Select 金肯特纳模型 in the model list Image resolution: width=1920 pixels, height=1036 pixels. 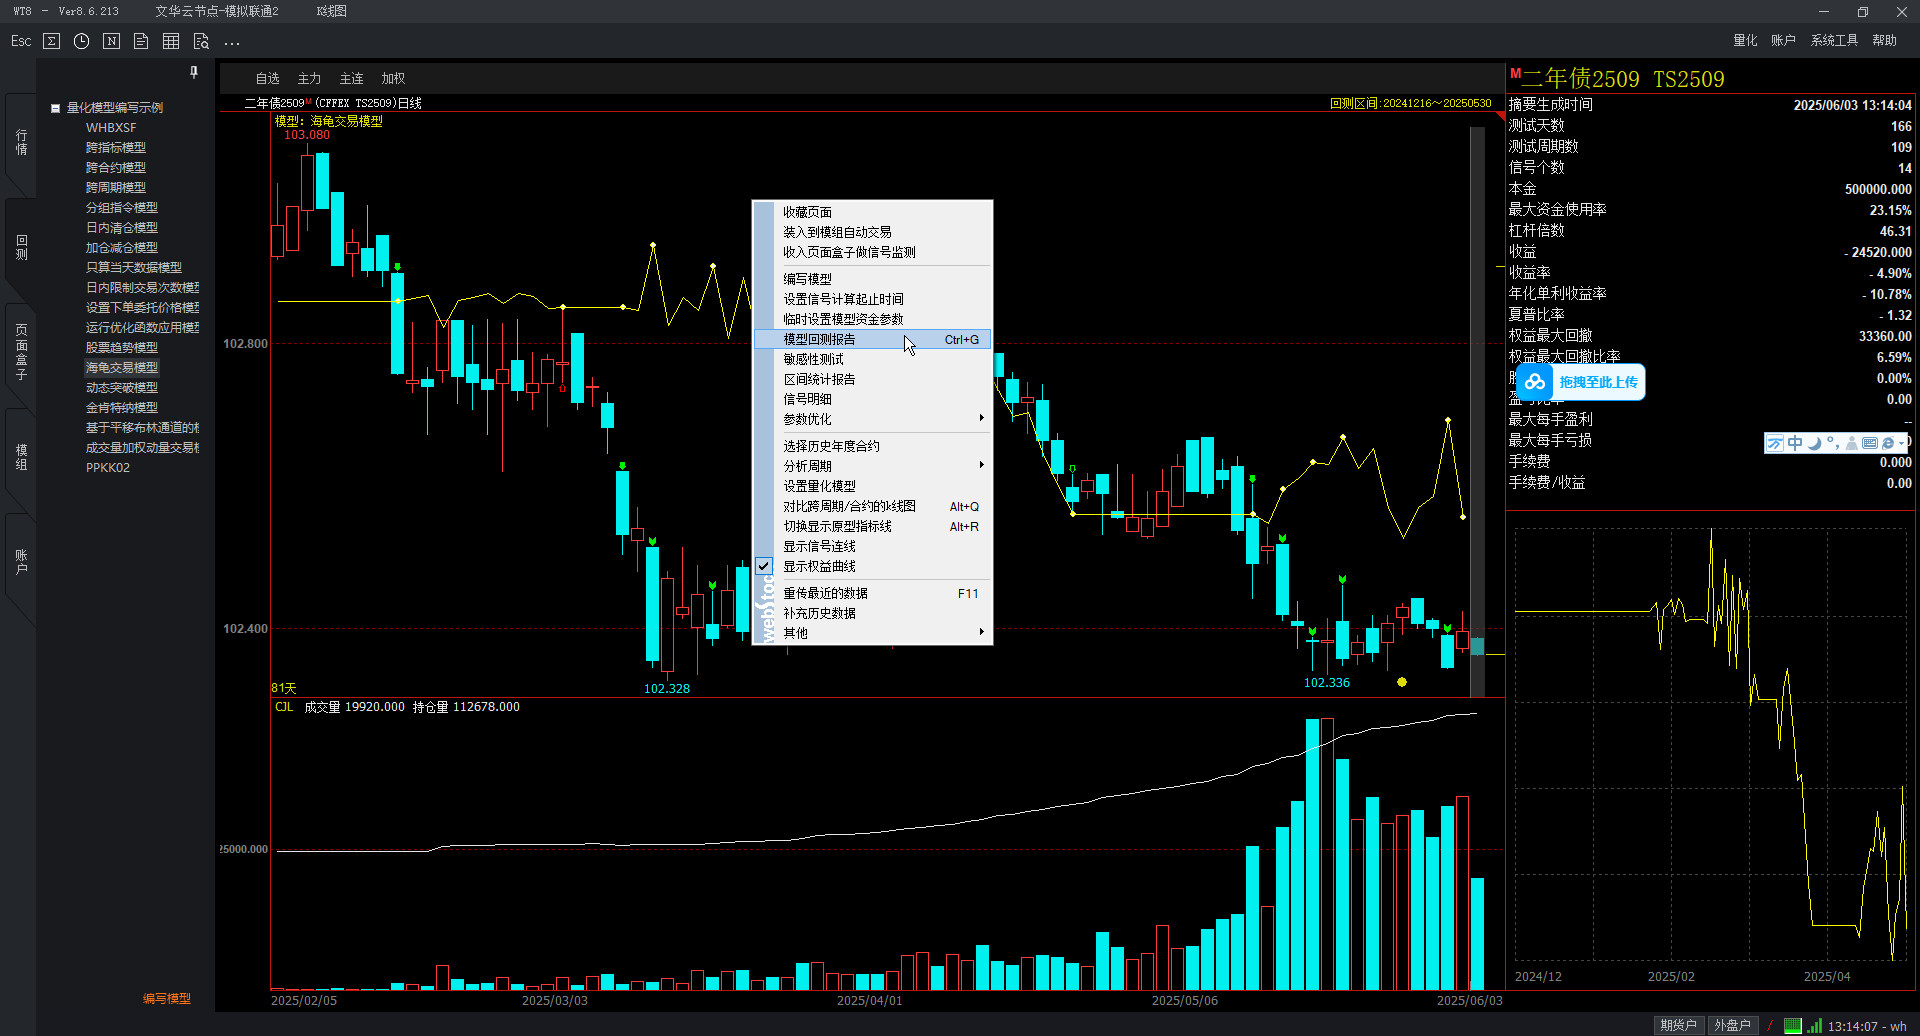tap(122, 407)
